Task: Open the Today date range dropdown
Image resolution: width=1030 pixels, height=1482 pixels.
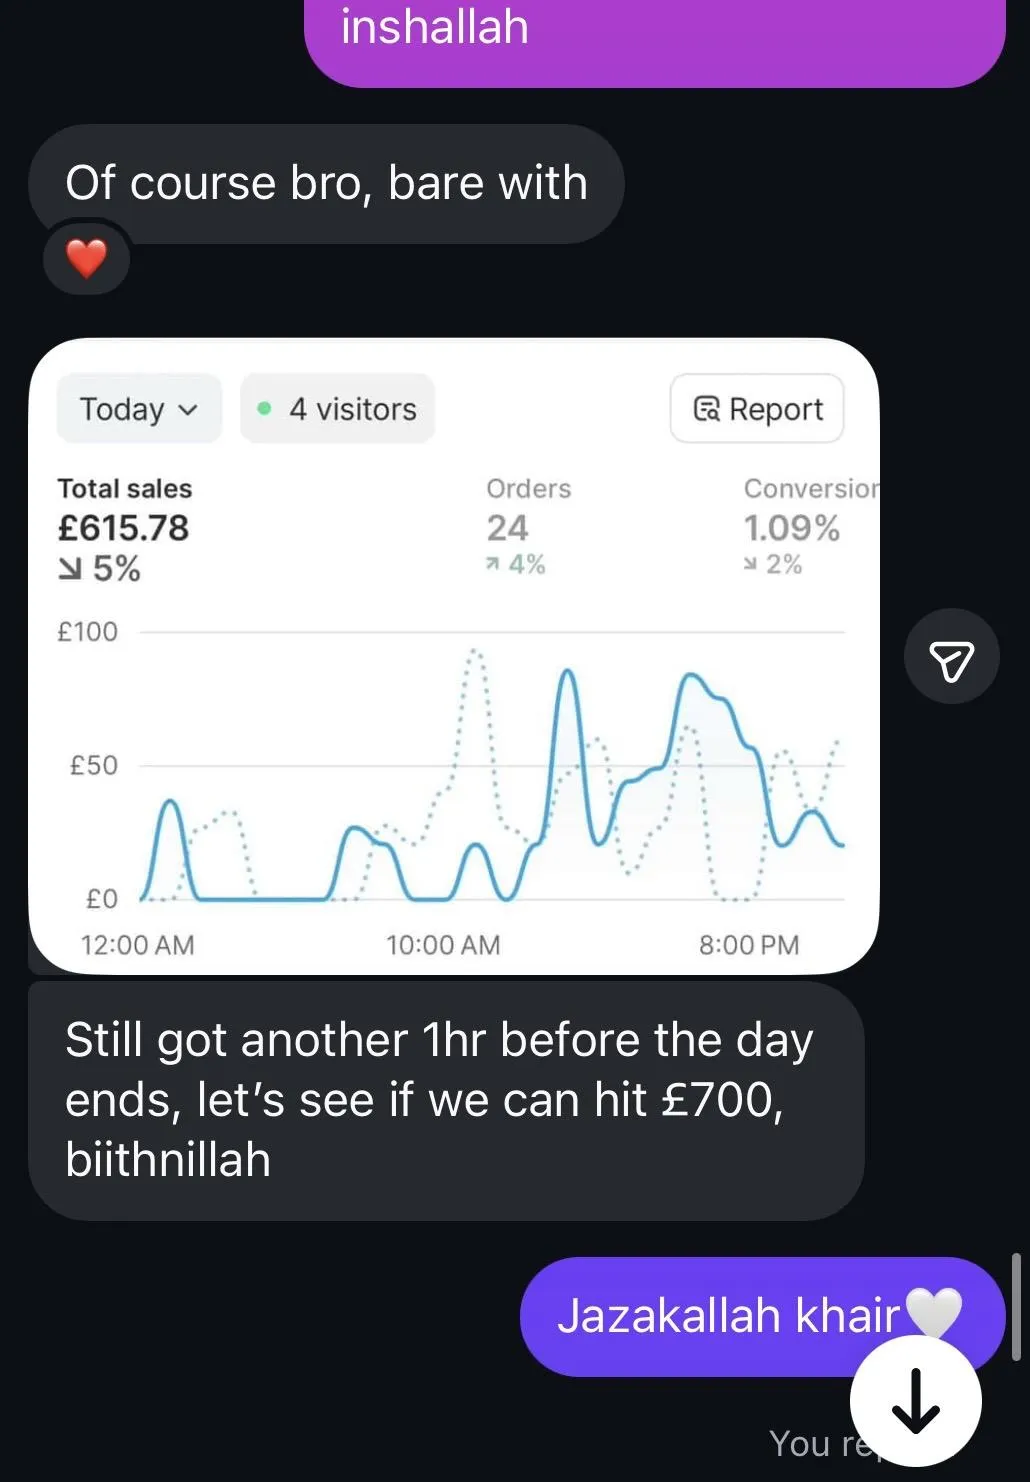Action: [x=138, y=408]
